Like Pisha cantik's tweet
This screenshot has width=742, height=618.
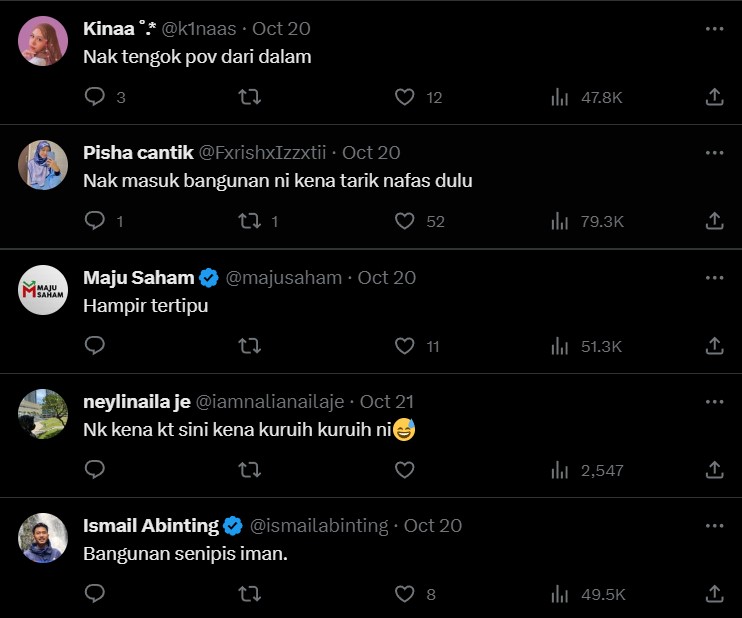[x=404, y=221]
